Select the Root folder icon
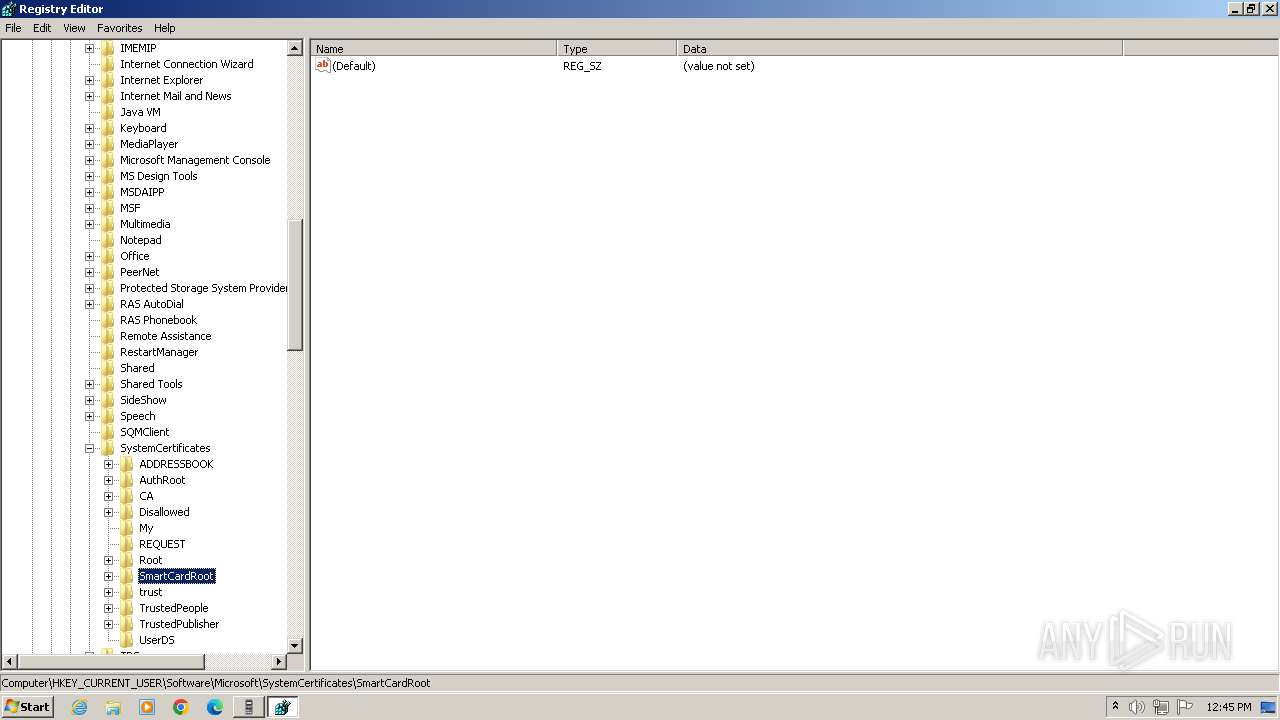Screen dimensions: 1280x720 127,560
